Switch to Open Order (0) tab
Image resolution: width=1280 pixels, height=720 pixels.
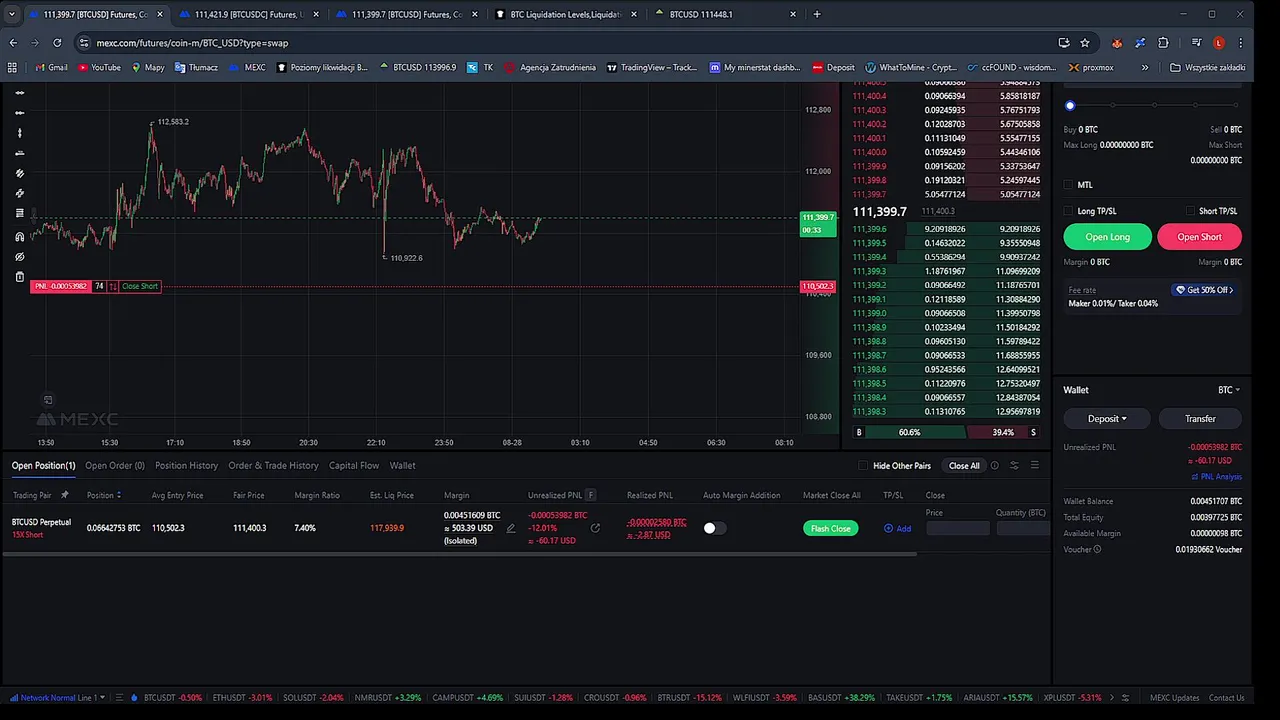(115, 465)
